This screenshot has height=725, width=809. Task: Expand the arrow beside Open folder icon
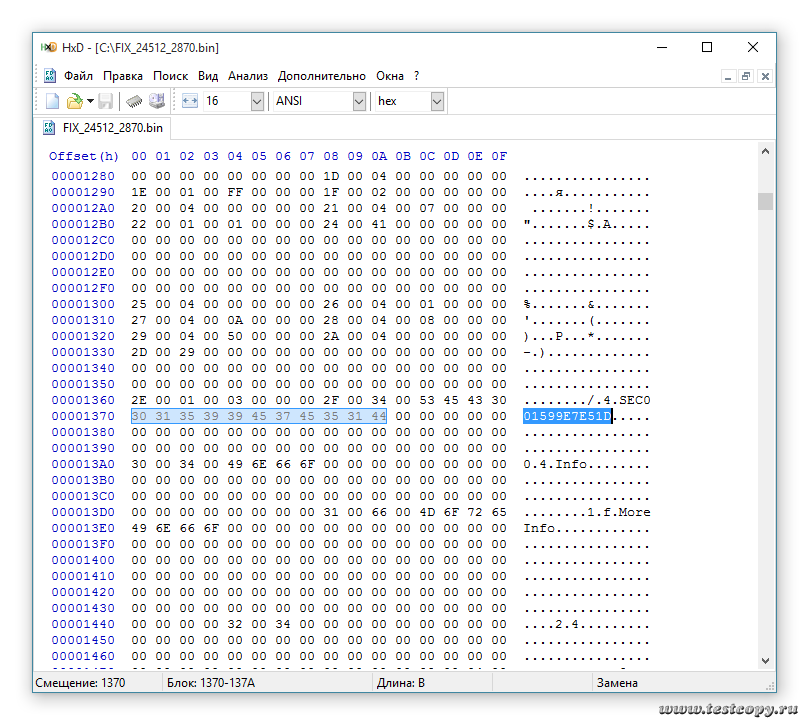pyautogui.click(x=90, y=101)
